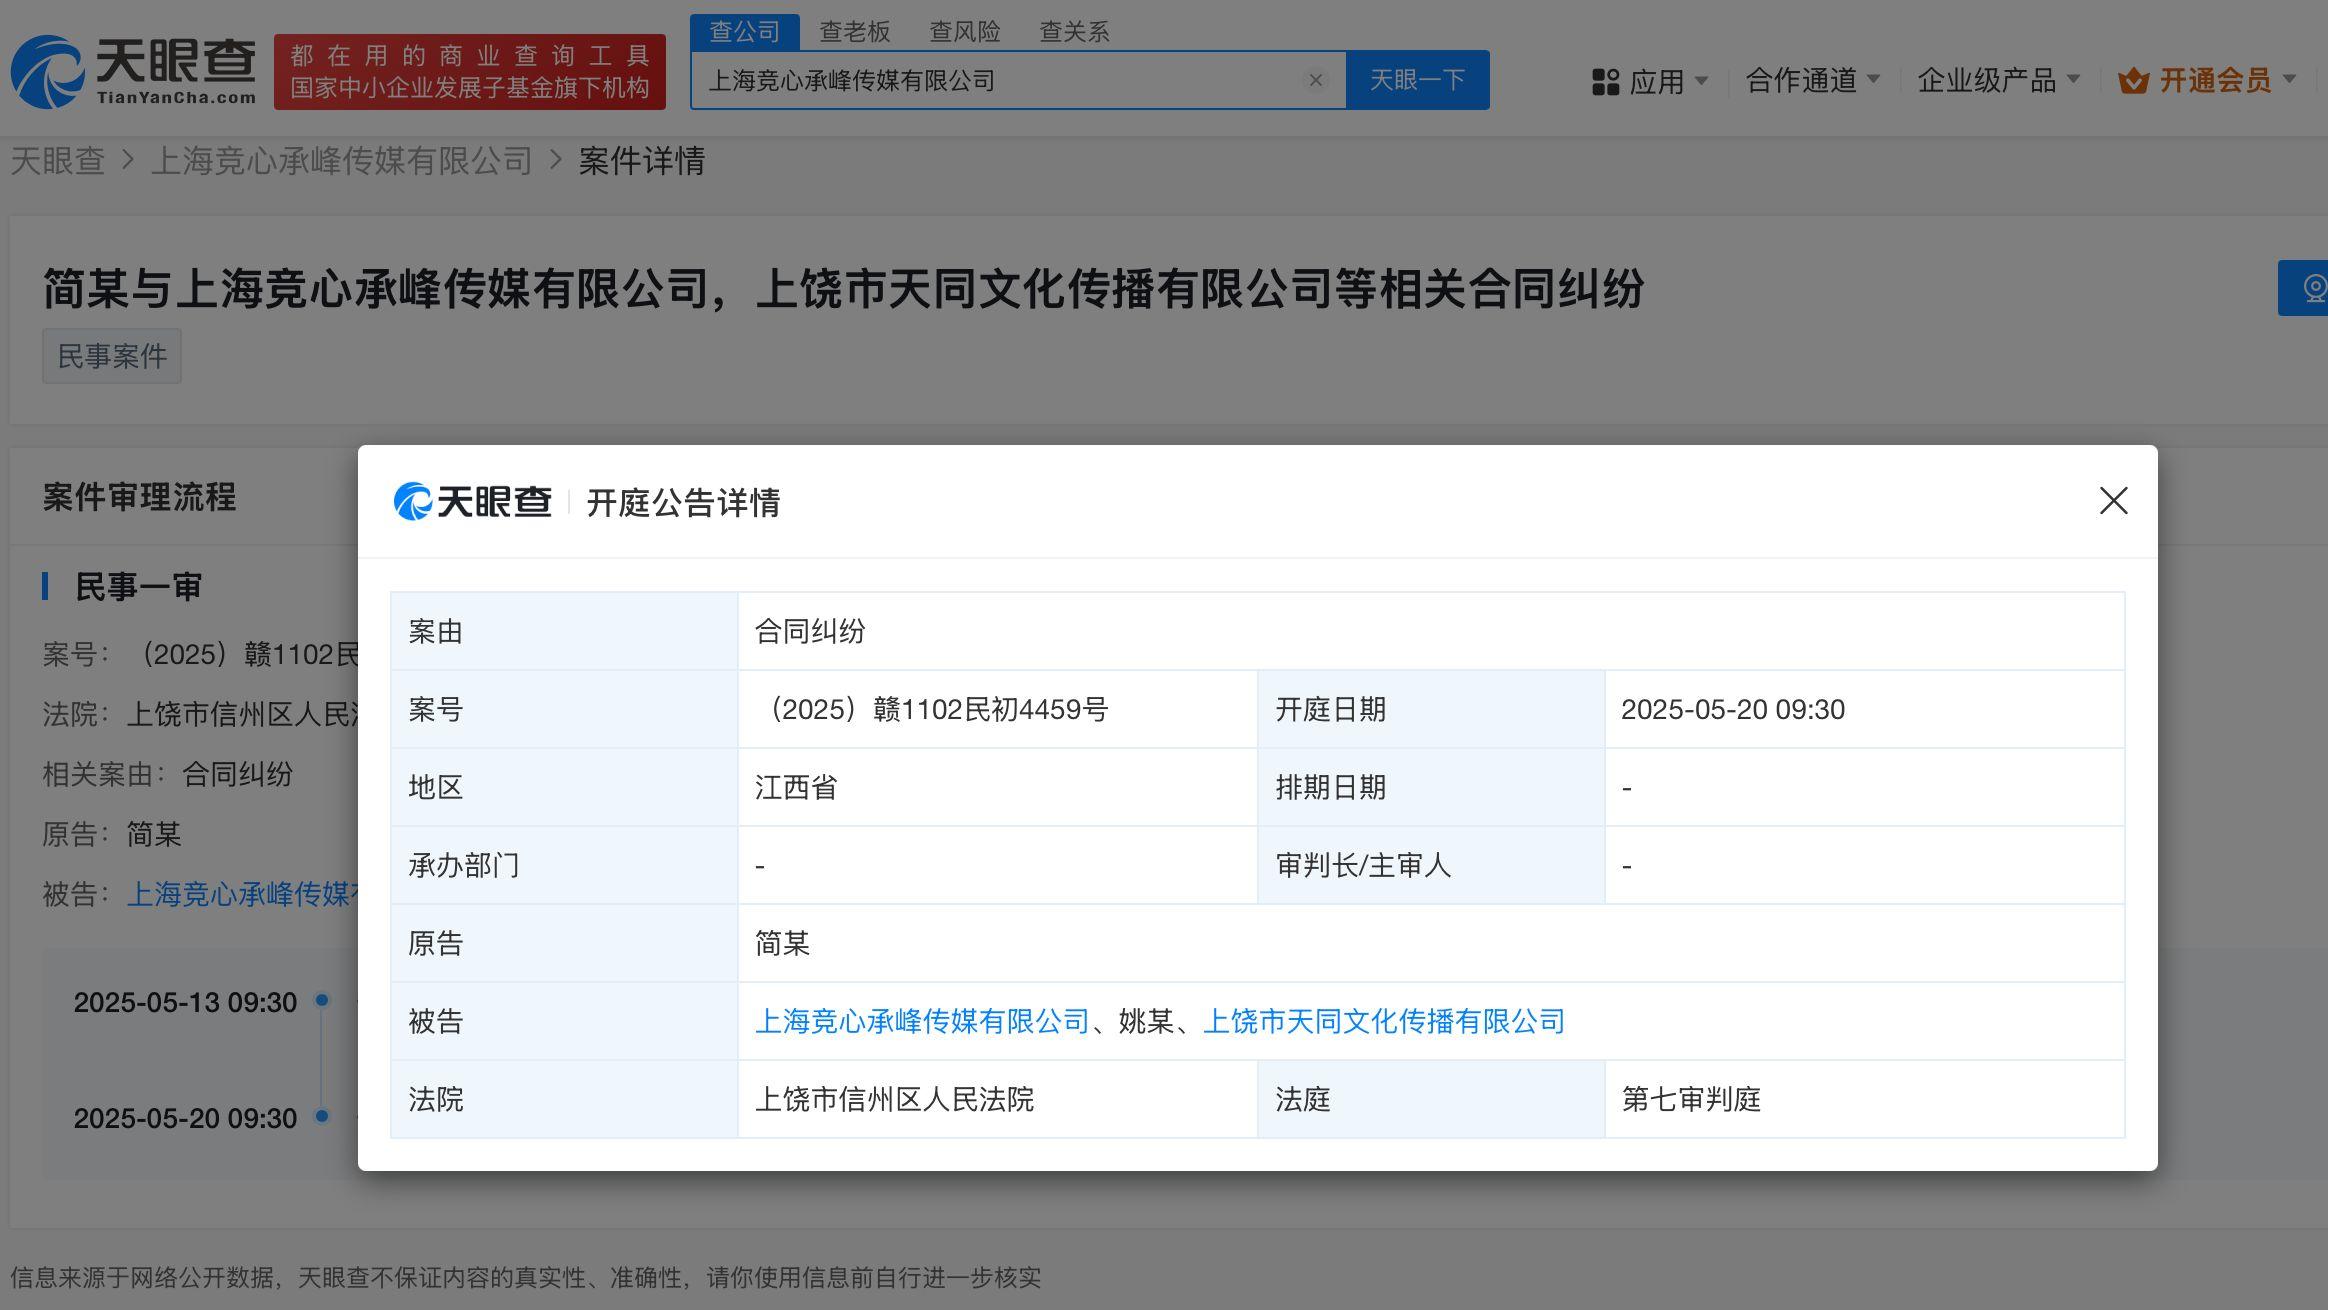Click the TianYanCha logo in the header
This screenshot has width=2328, height=1310.
pyautogui.click(x=133, y=71)
